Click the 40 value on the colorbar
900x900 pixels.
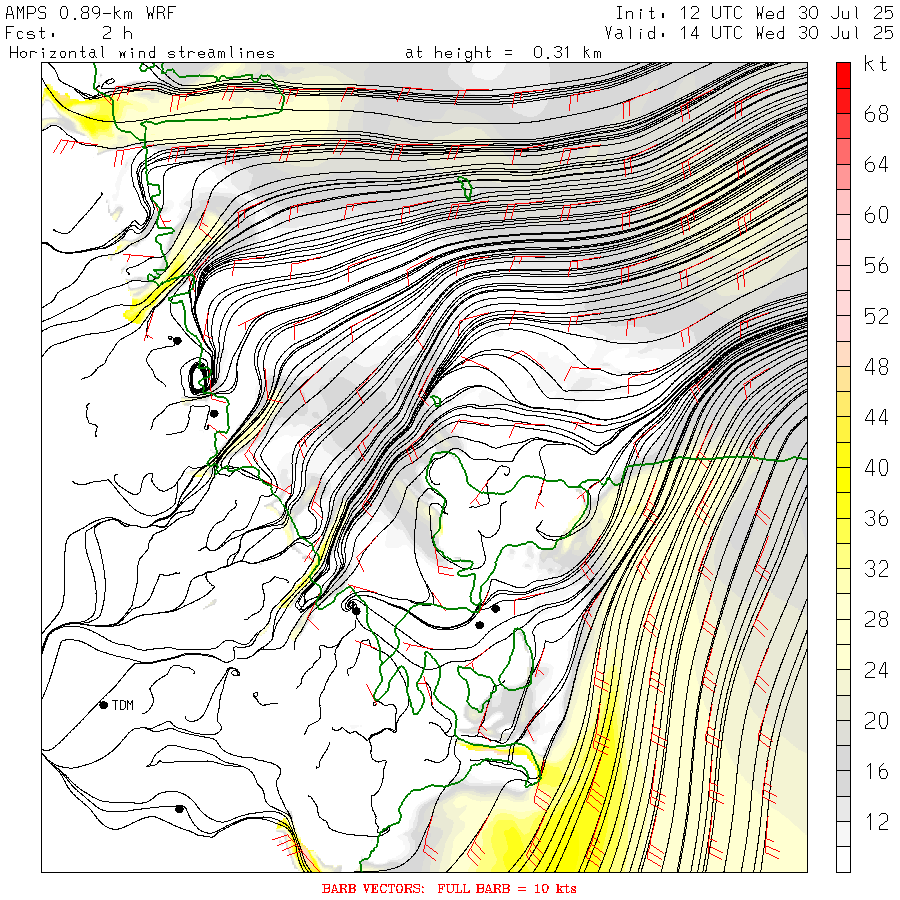tap(876, 468)
